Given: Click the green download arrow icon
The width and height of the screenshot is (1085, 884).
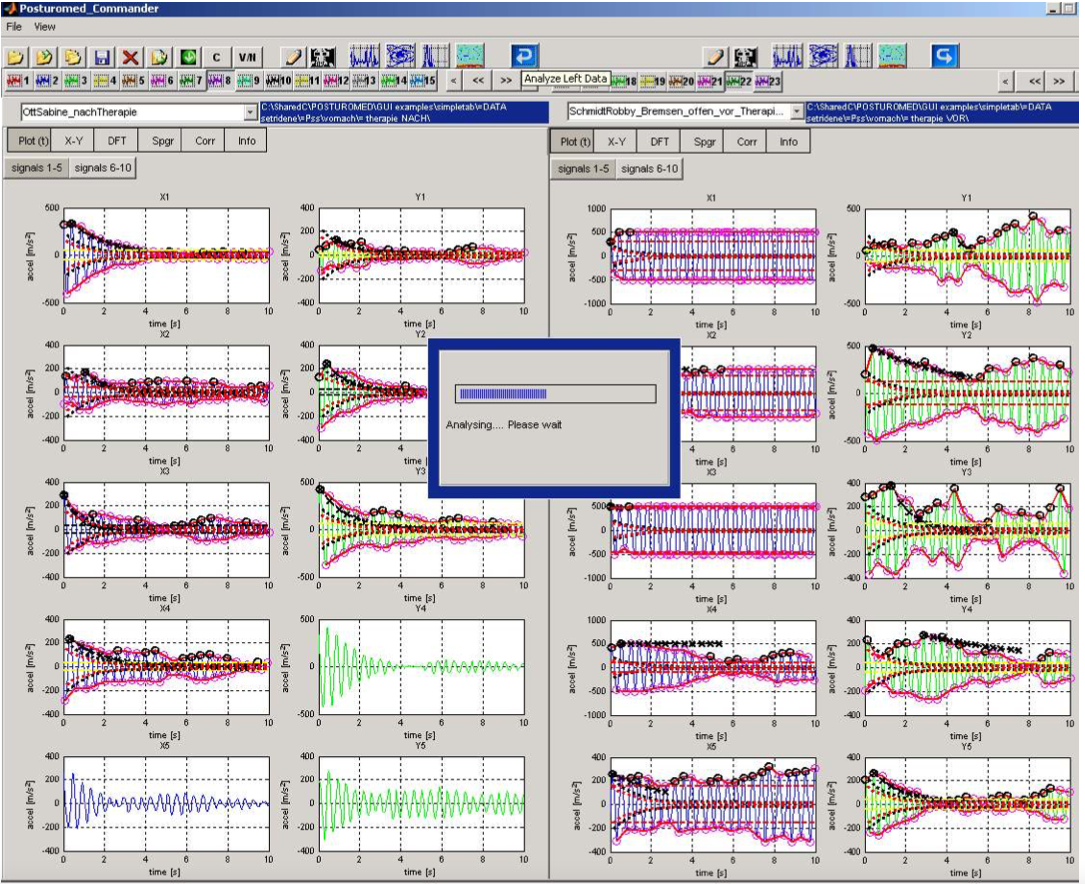Looking at the screenshot, I should [187, 56].
